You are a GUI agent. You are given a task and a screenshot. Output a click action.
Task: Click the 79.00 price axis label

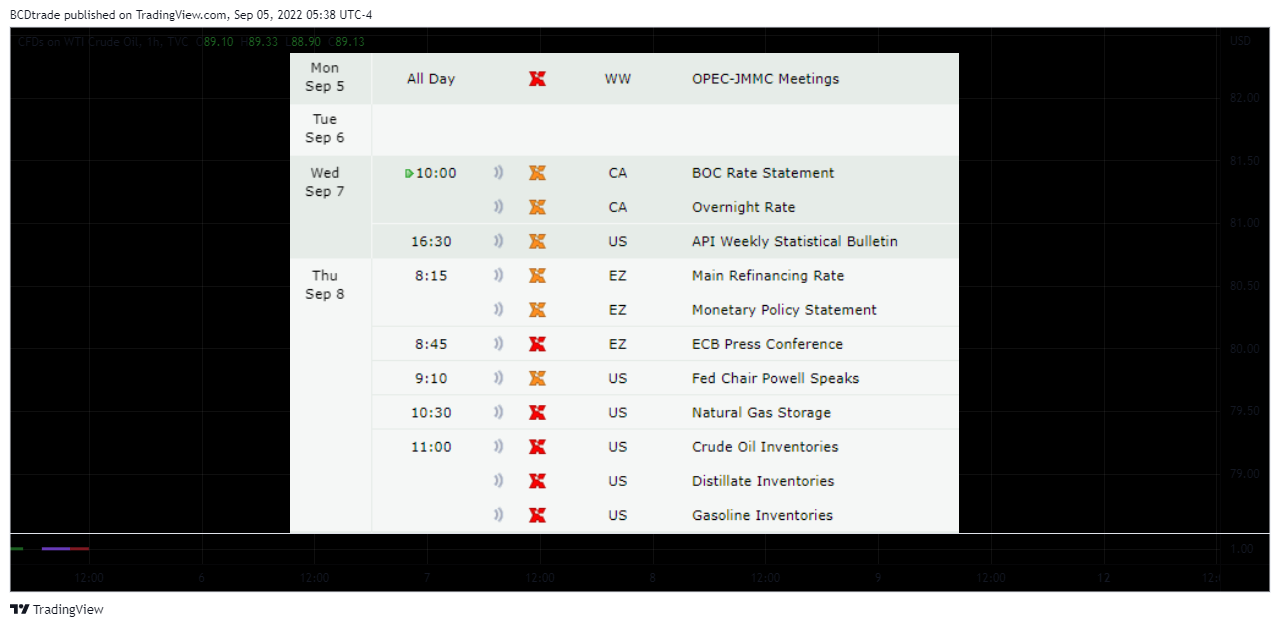[1245, 473]
